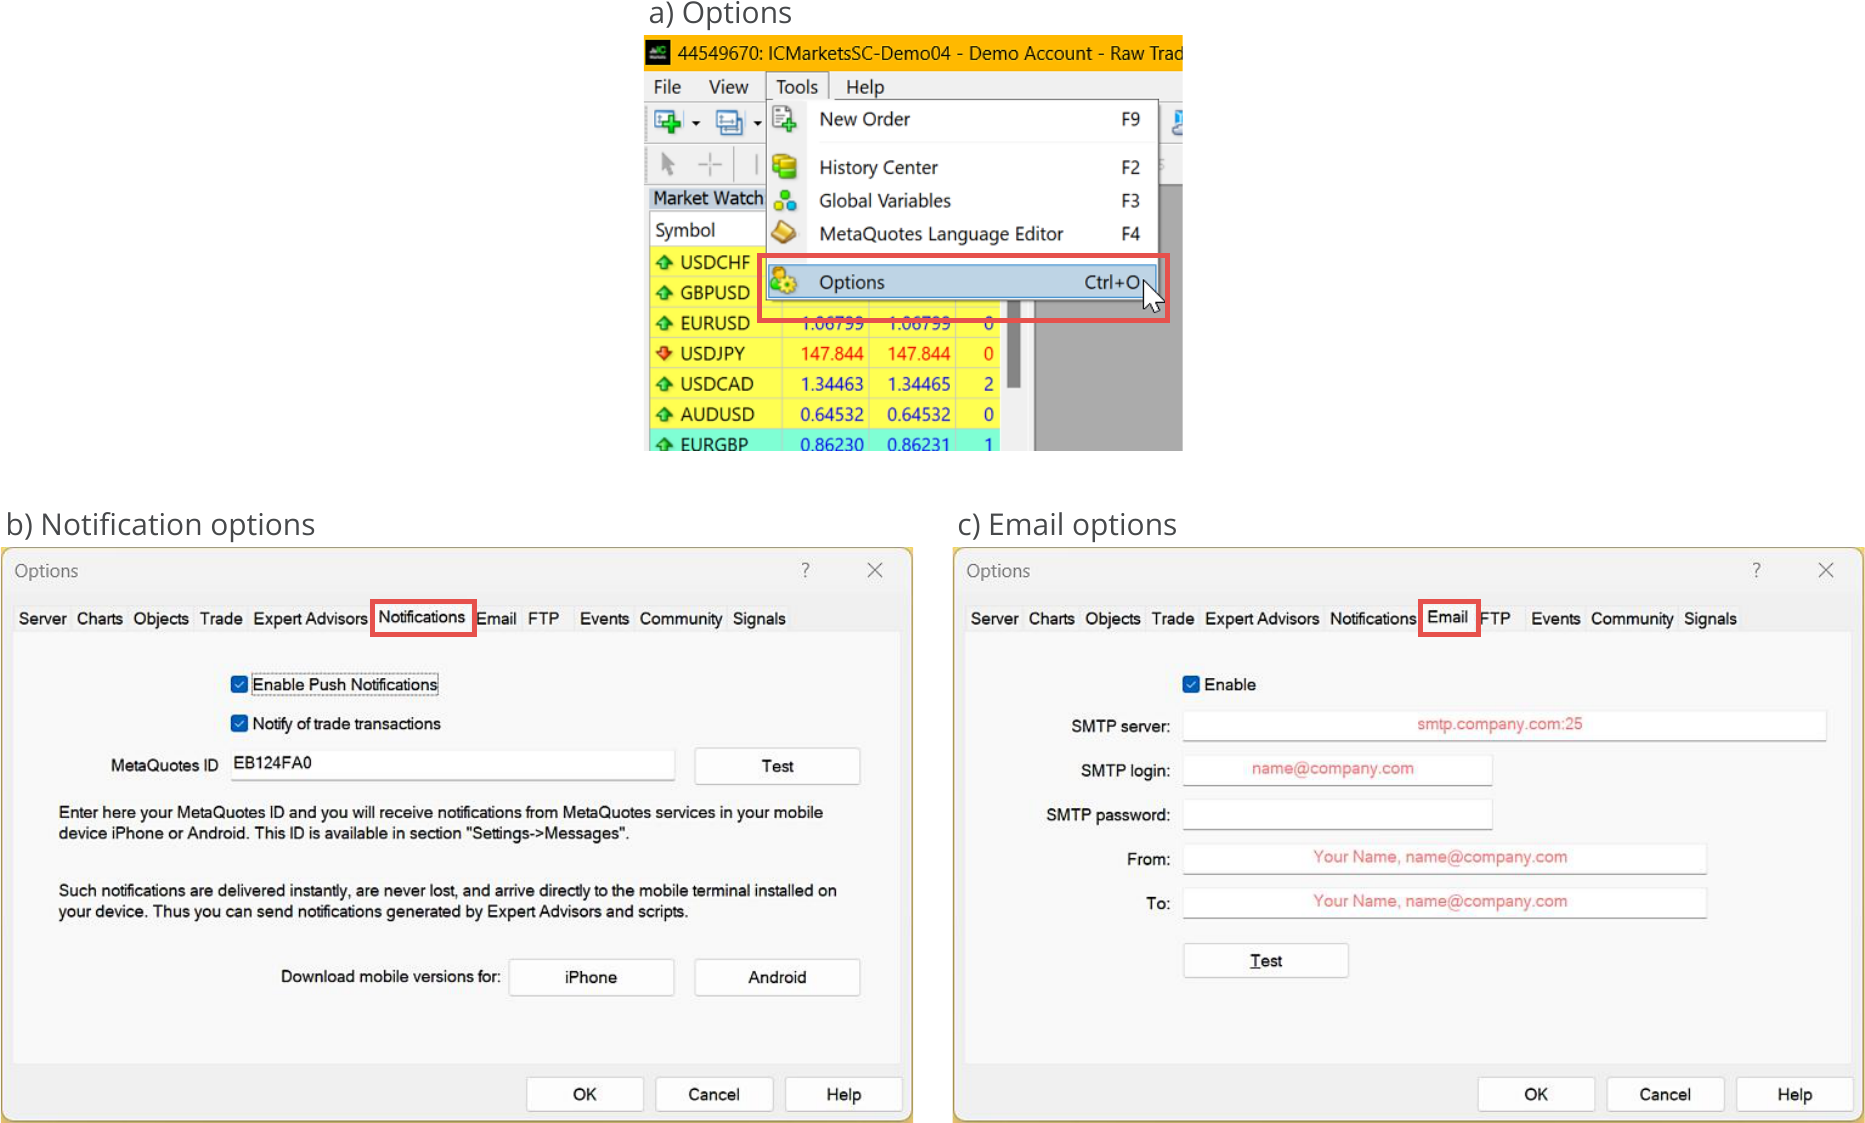1865x1123 pixels.
Task: Click the New Chart toolbar icon
Action: click(x=667, y=122)
